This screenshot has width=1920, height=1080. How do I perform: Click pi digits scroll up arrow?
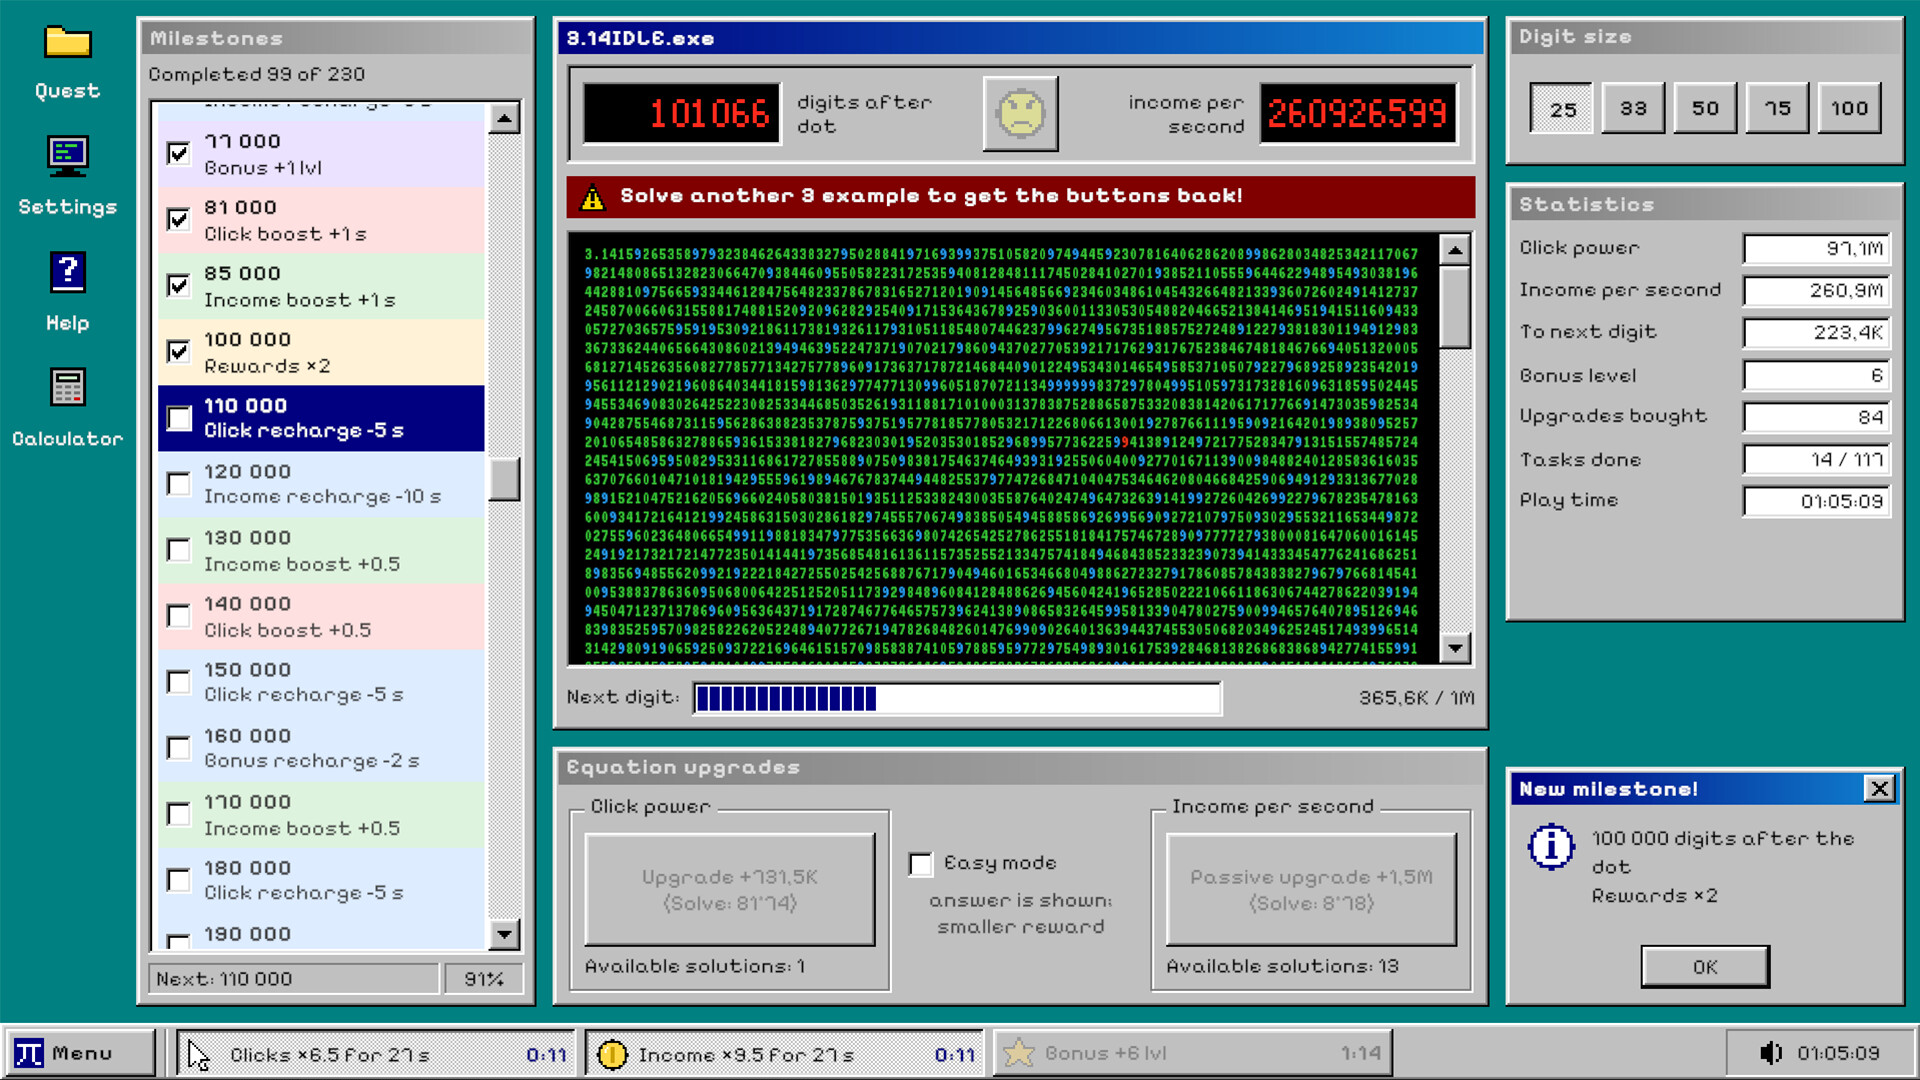click(1455, 250)
